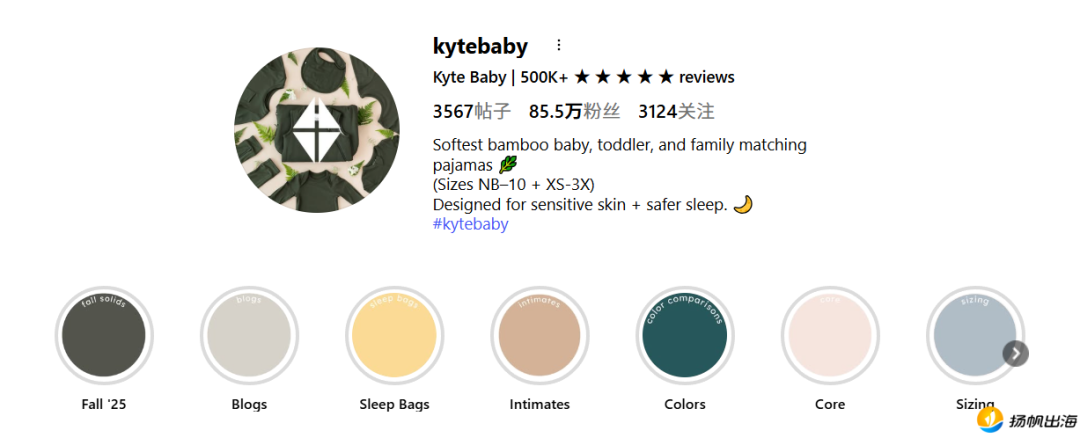This screenshot has height=438, width=1080.
Task: Click the 3567 posts count
Action: point(471,111)
